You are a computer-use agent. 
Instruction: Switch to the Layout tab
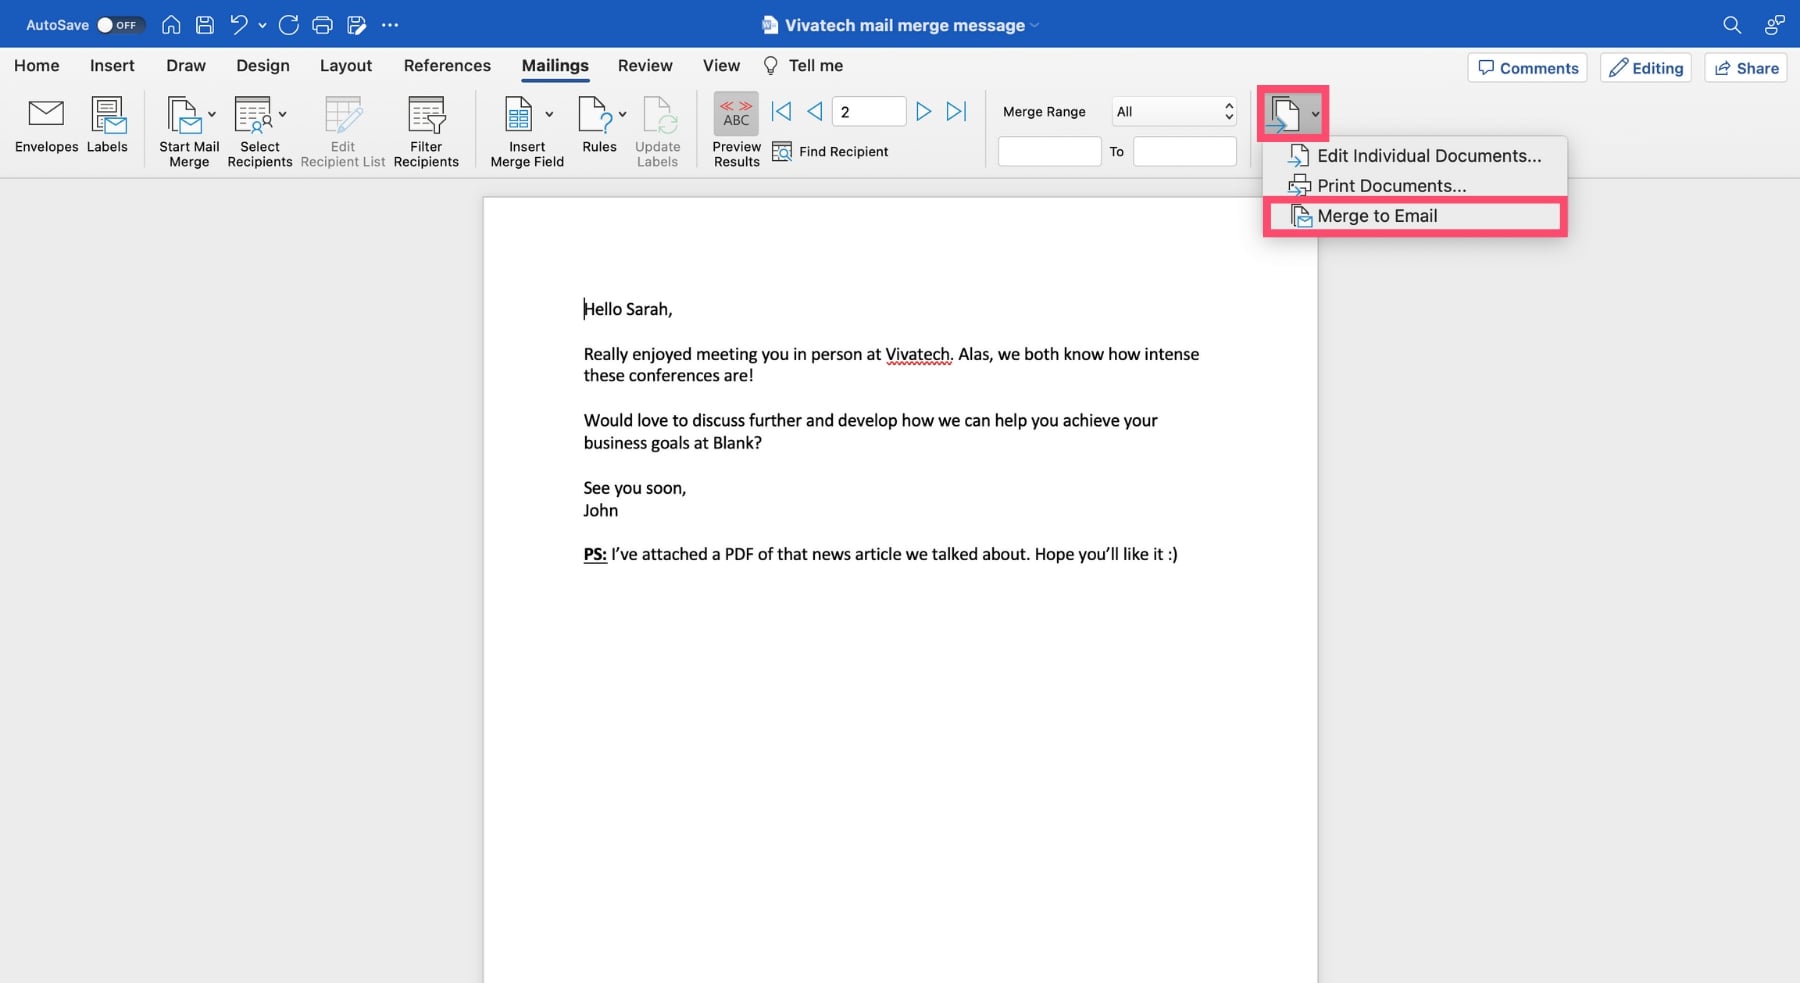(x=346, y=66)
